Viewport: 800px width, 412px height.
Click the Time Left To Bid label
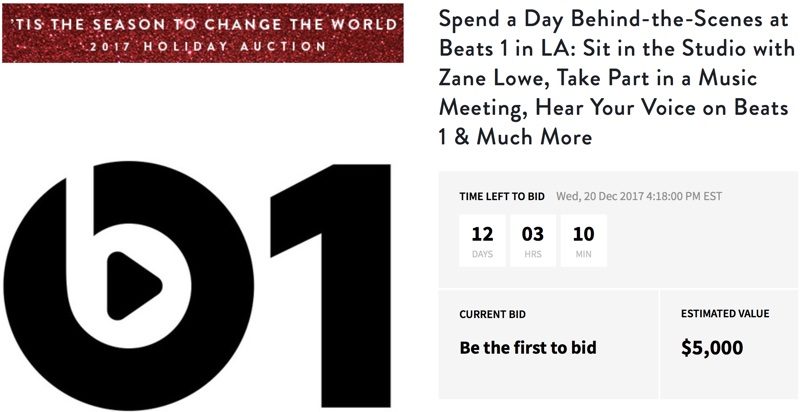pyautogui.click(x=502, y=196)
